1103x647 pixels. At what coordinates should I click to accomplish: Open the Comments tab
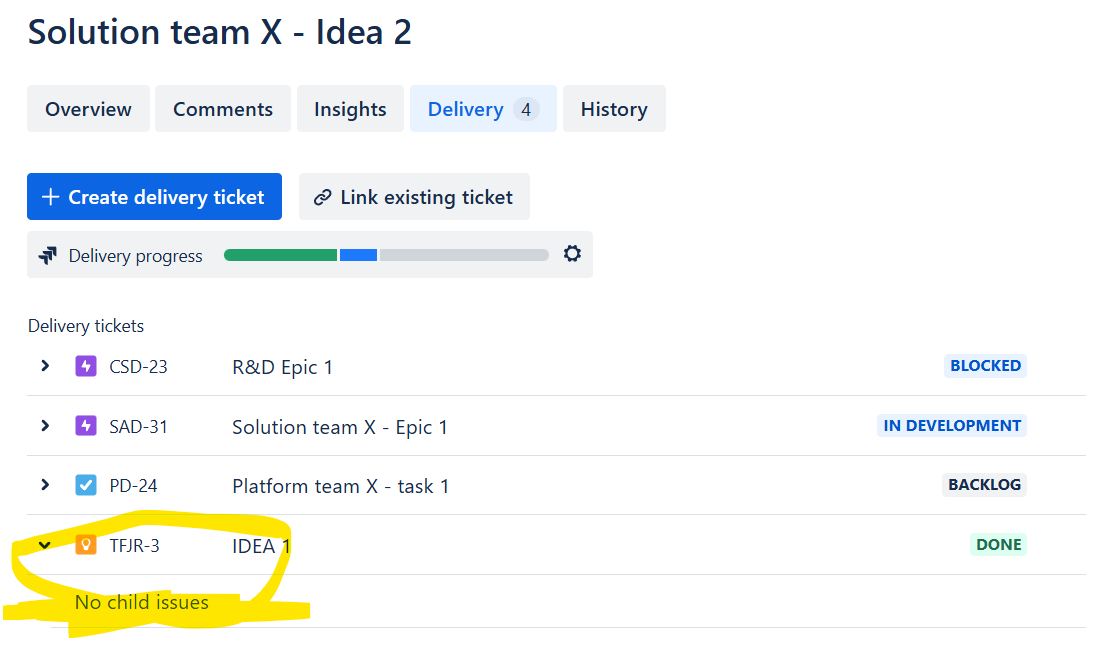[x=223, y=109]
